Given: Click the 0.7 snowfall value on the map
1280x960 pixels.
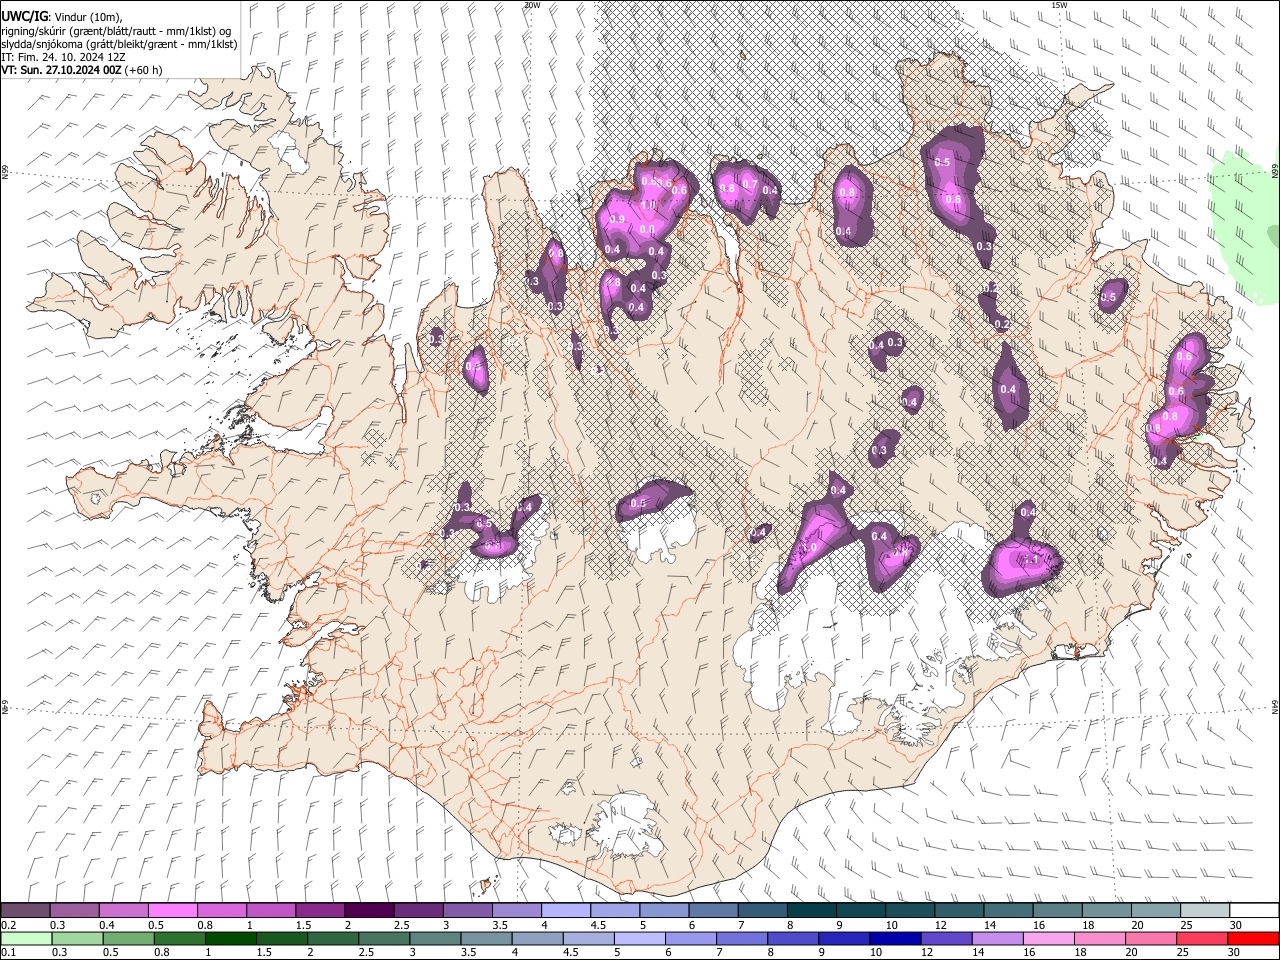Looking at the screenshot, I should click(749, 184).
